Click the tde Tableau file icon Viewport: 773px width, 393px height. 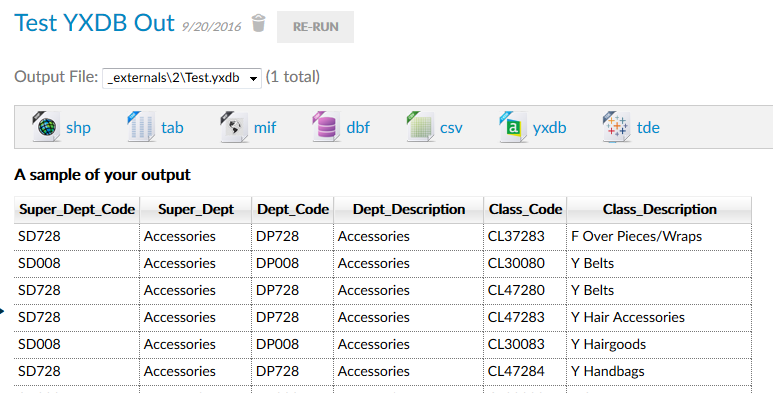[616, 127]
